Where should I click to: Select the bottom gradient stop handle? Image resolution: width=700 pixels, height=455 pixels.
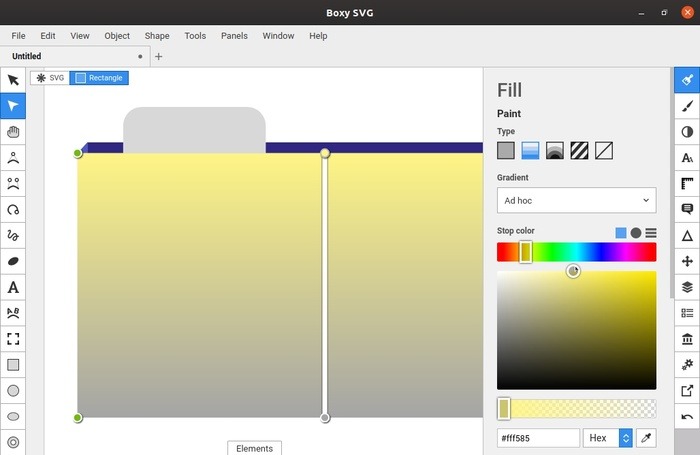click(x=325, y=418)
